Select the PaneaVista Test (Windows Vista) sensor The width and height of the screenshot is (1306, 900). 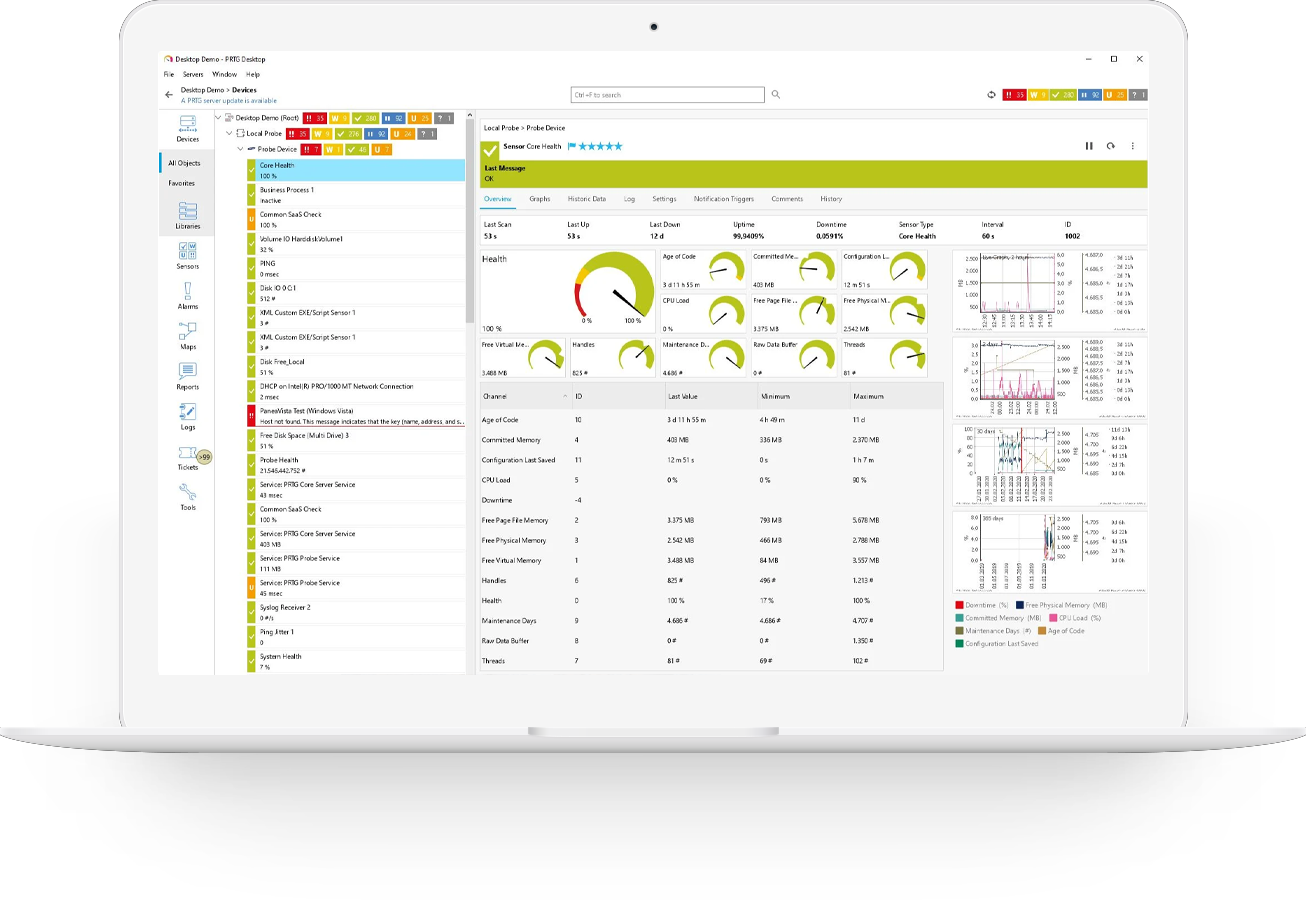tap(355, 416)
